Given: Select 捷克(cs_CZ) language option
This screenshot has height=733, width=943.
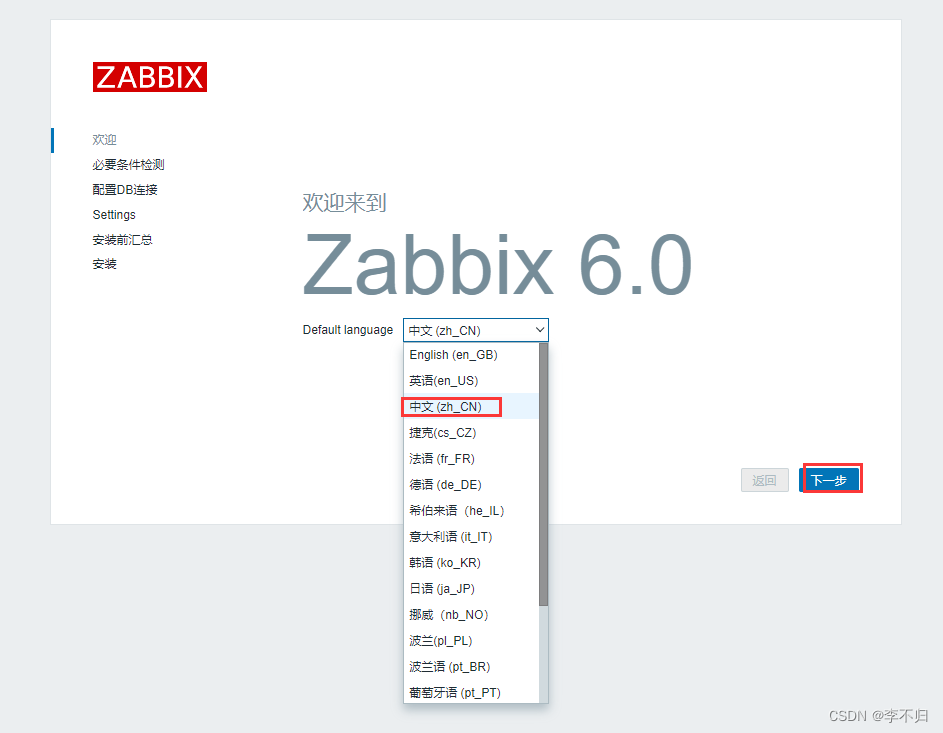Looking at the screenshot, I should [471, 432].
